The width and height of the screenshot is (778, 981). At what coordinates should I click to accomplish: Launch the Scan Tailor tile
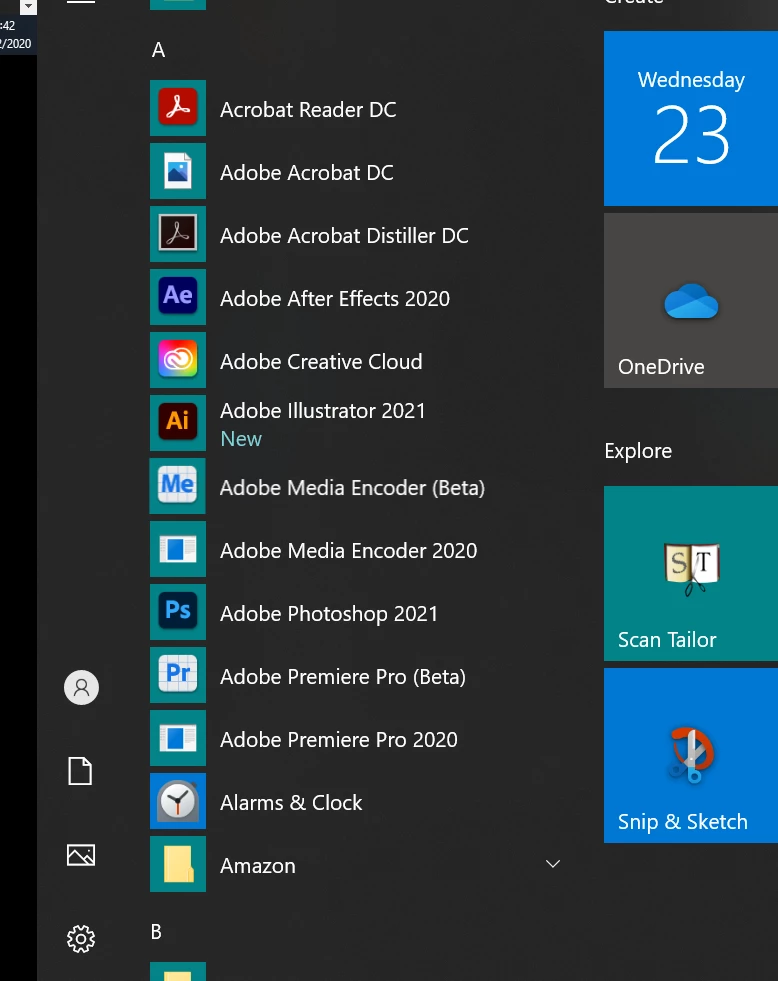point(690,573)
